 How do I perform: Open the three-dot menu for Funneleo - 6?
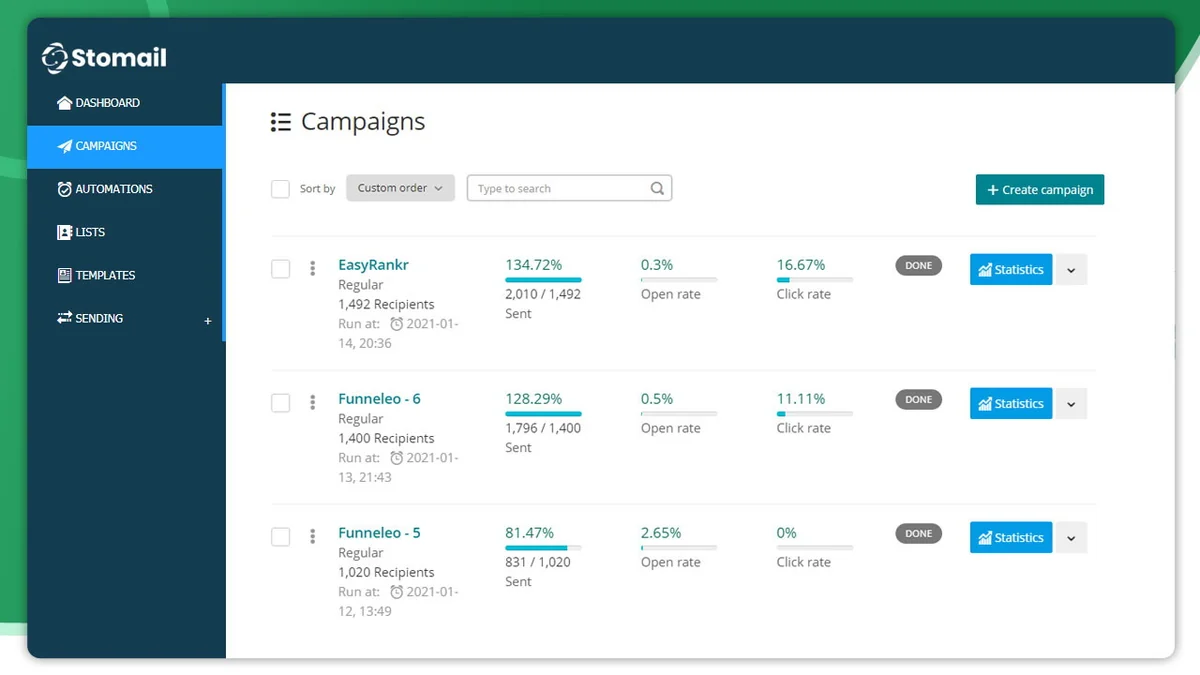[x=313, y=402]
